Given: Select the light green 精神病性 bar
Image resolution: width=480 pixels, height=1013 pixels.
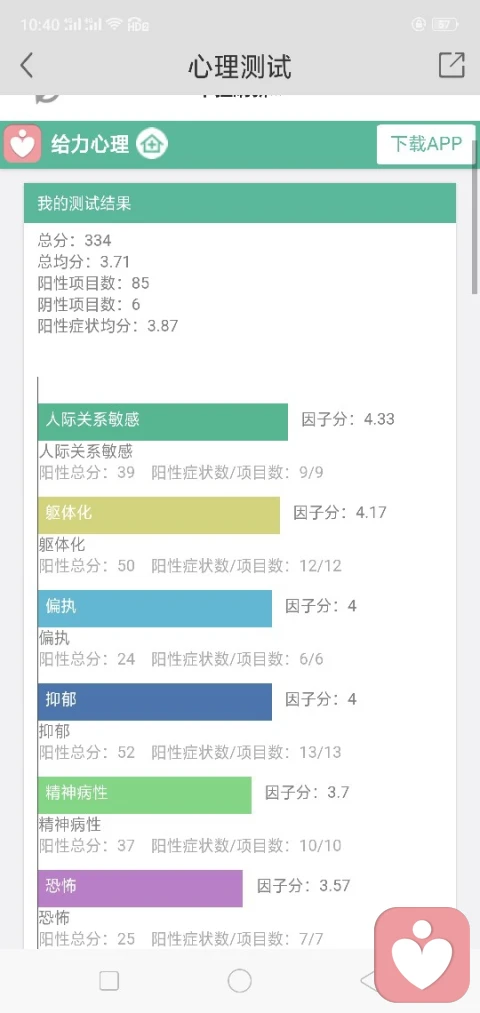Looking at the screenshot, I should 145,795.
